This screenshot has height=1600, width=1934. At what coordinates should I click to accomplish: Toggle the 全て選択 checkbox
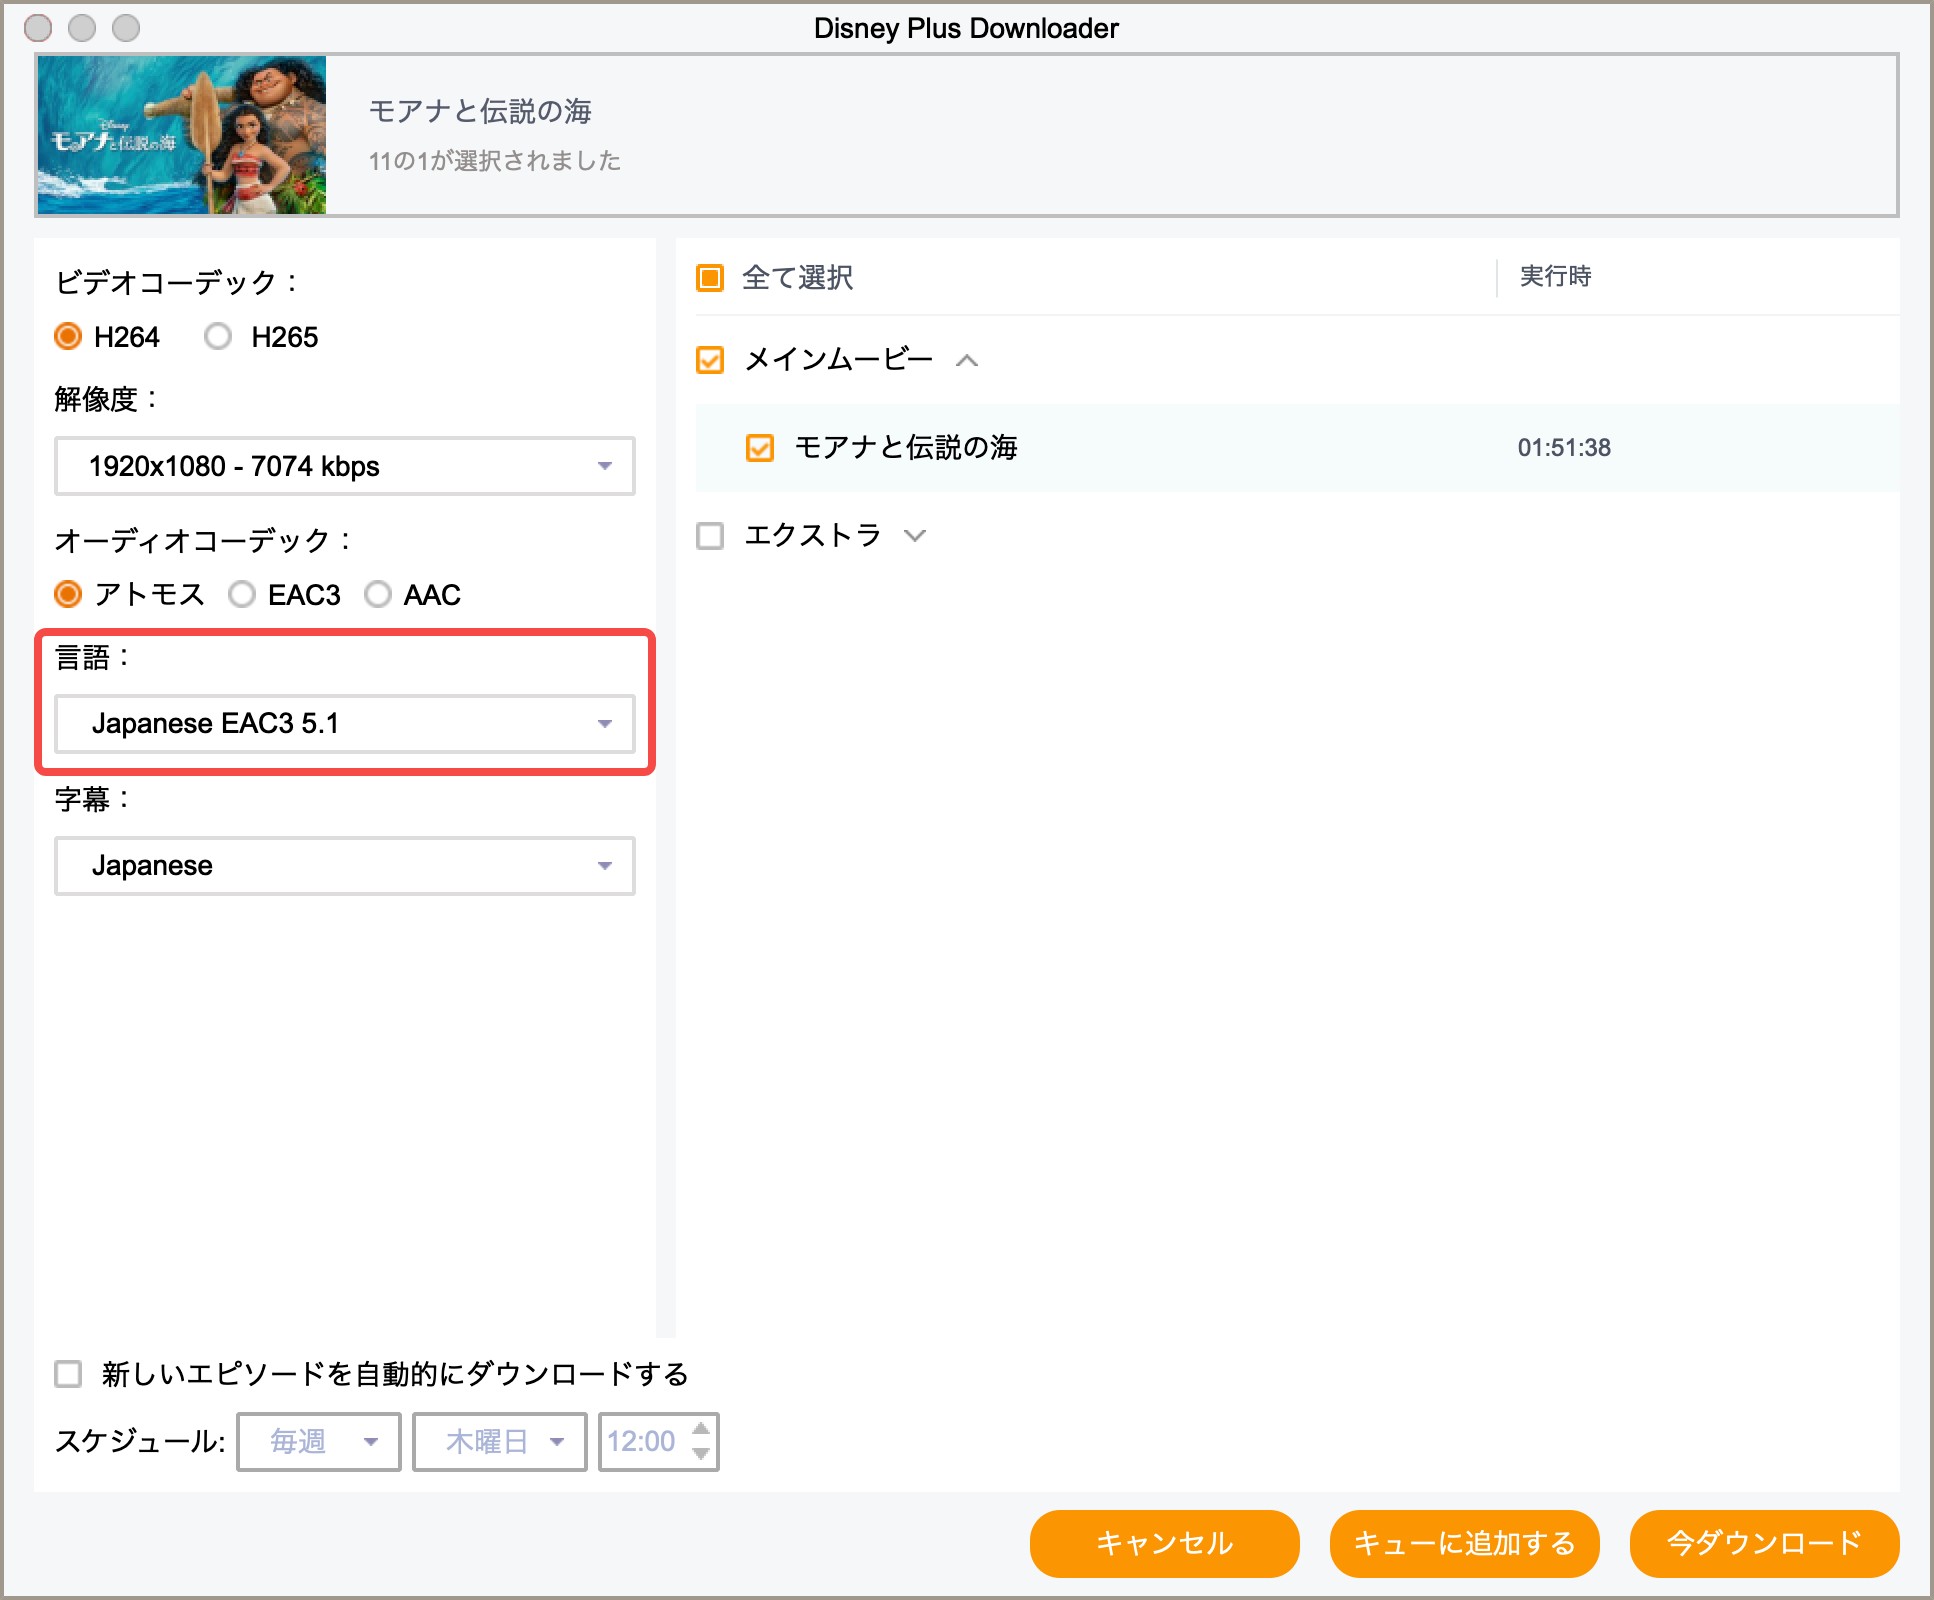710,278
